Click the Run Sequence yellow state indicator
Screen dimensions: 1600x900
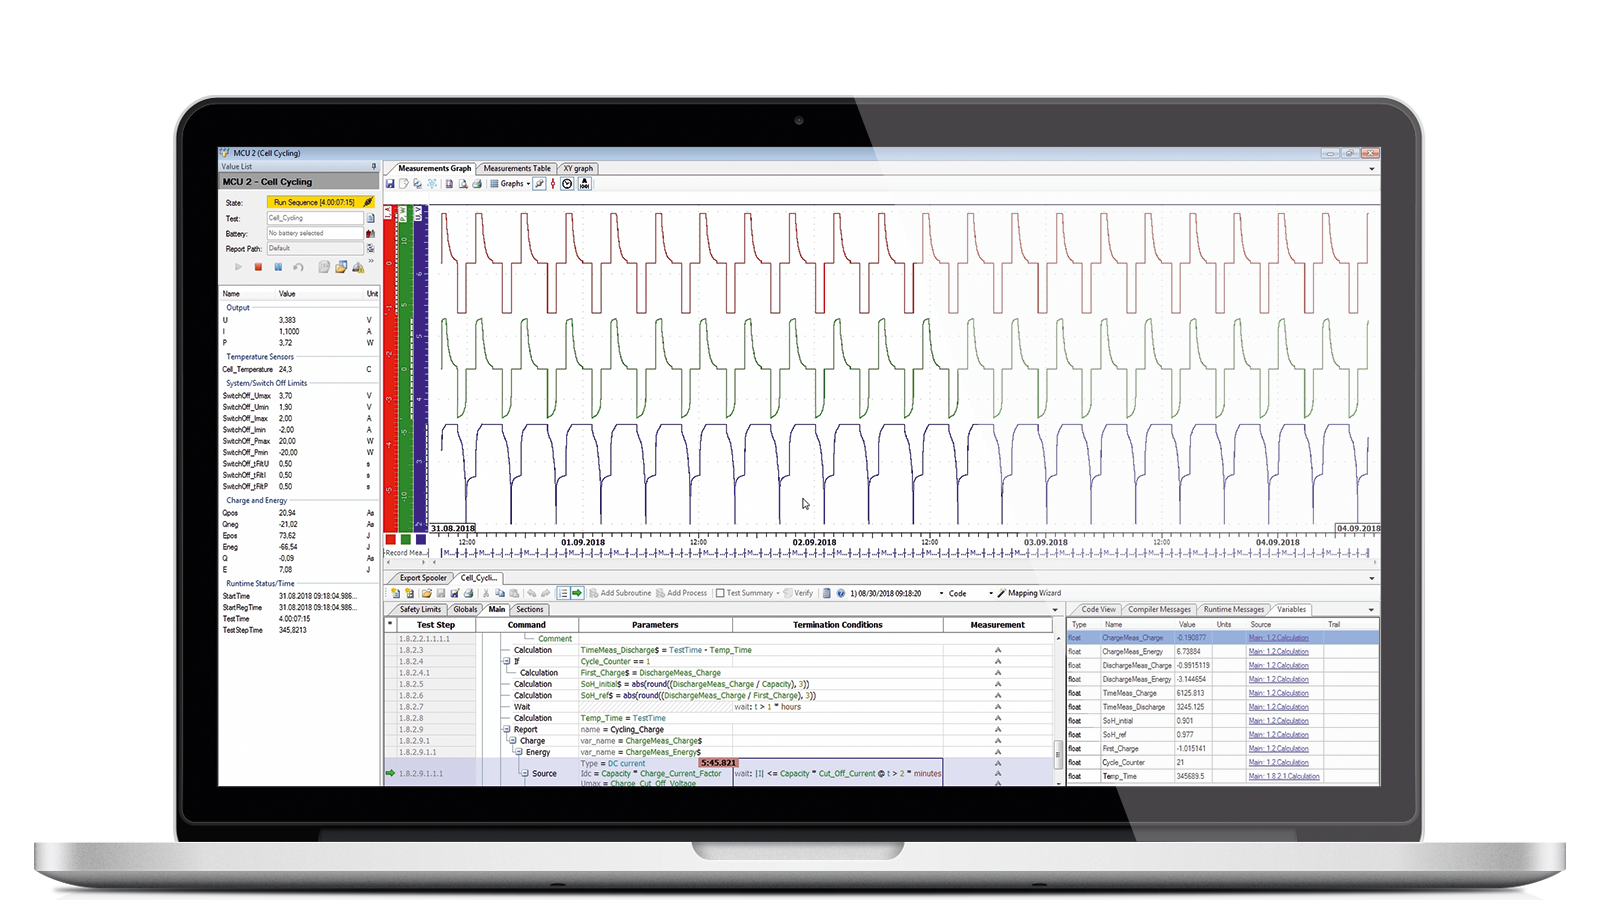click(313, 201)
